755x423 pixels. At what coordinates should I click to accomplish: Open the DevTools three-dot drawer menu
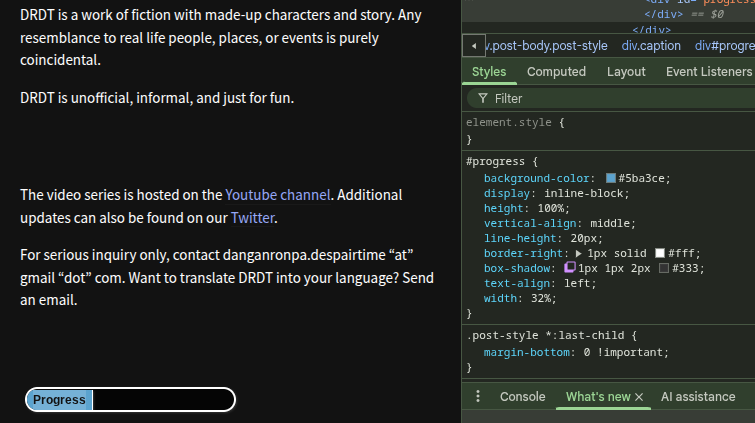pyautogui.click(x=478, y=397)
